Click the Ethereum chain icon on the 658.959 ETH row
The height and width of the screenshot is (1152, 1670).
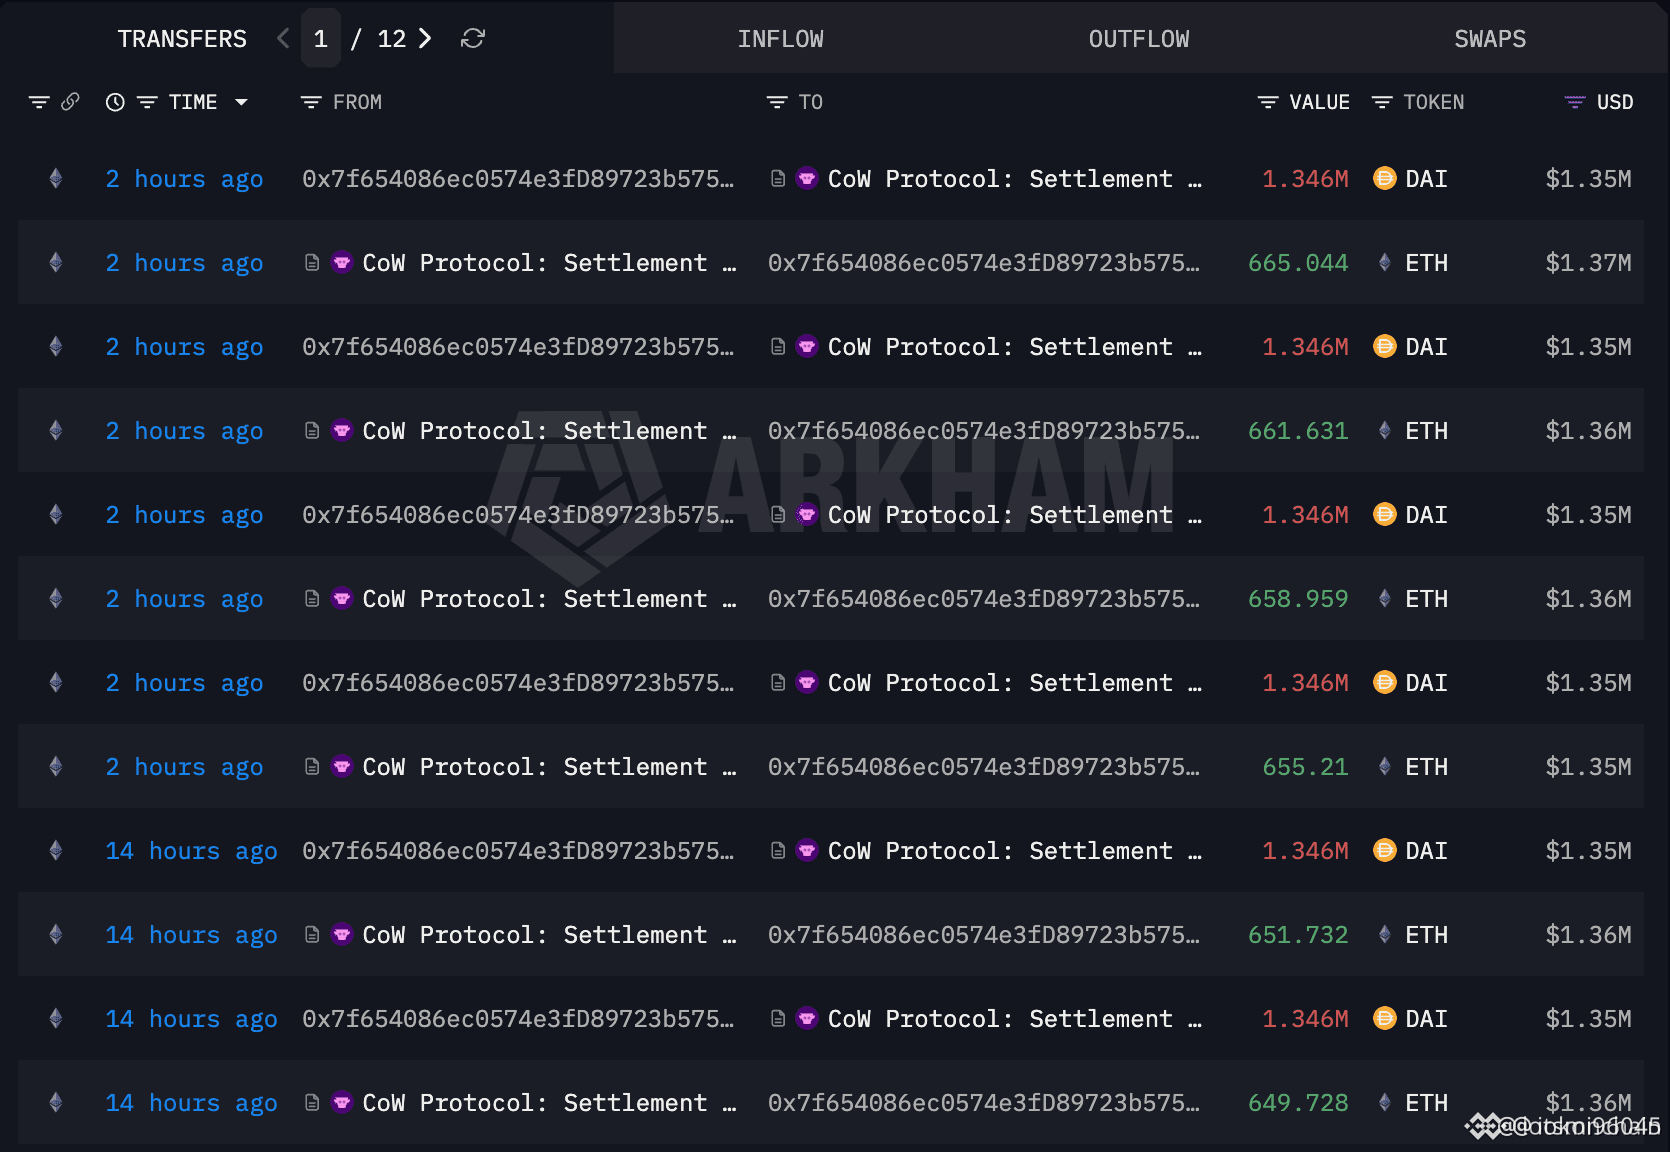tap(56, 599)
